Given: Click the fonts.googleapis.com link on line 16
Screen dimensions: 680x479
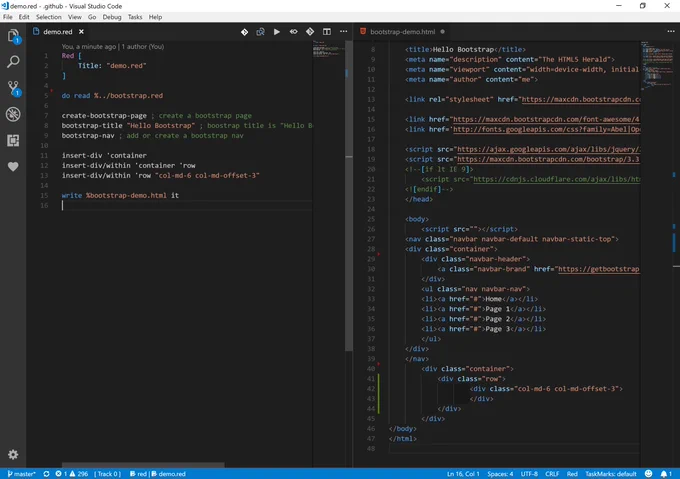Looking at the screenshot, I should click(546, 129).
